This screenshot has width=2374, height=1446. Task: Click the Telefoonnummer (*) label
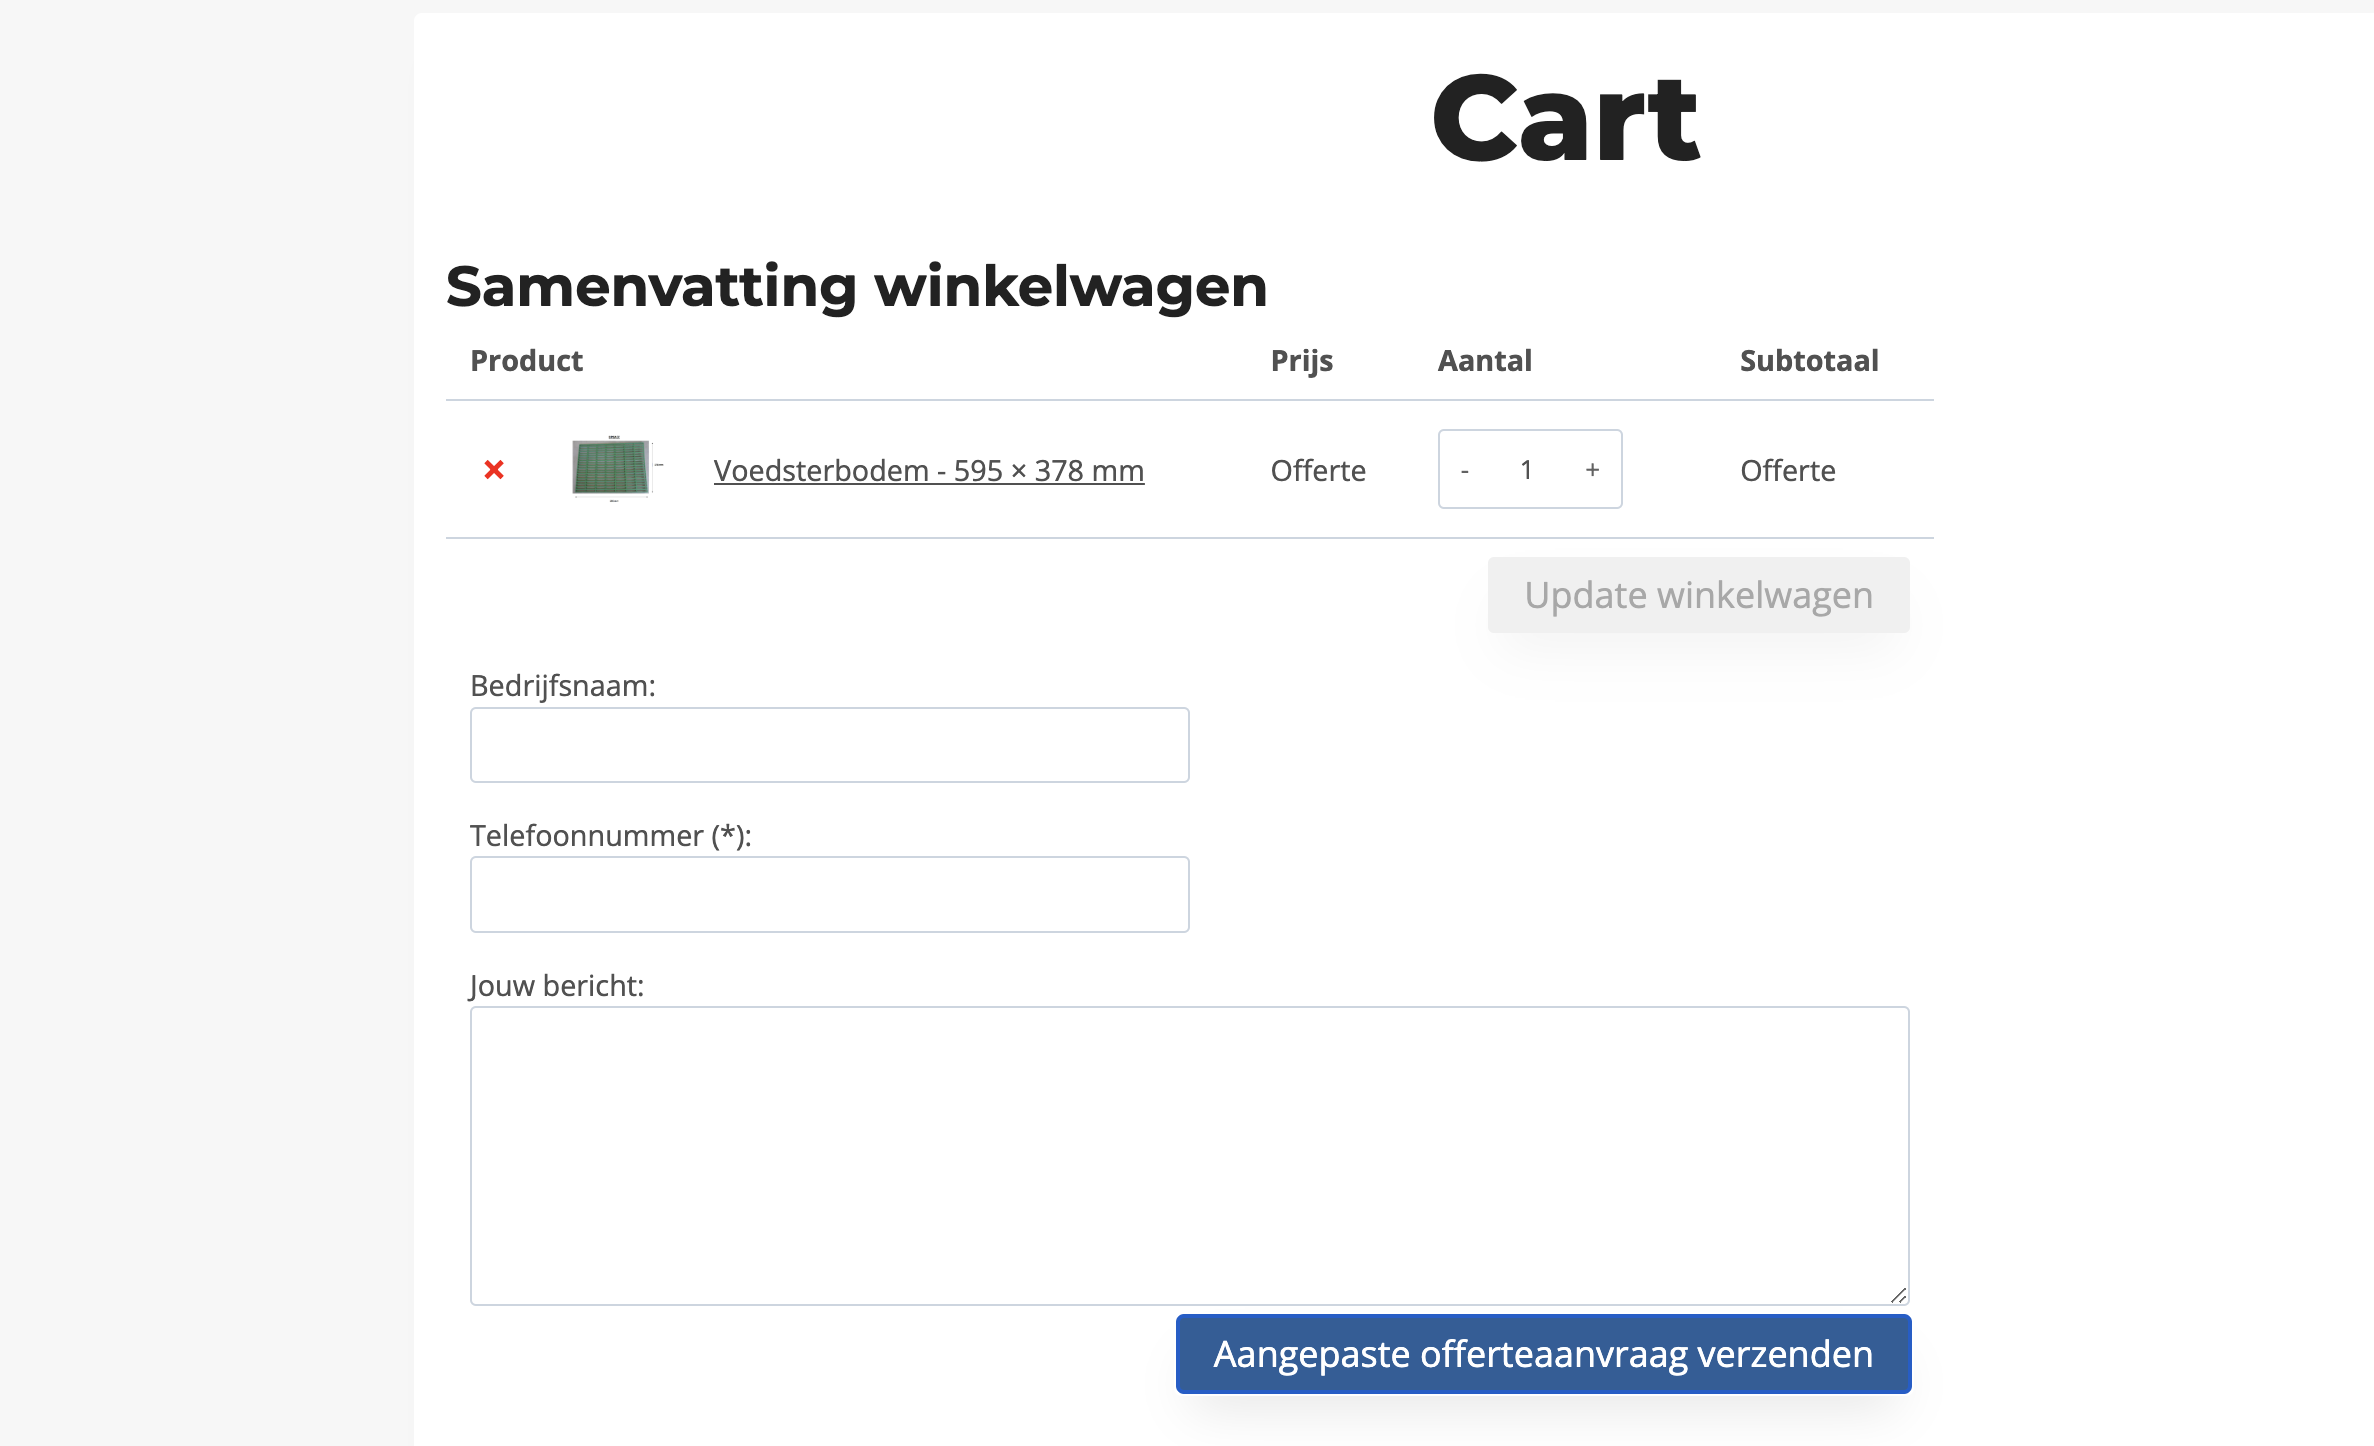tap(611, 836)
